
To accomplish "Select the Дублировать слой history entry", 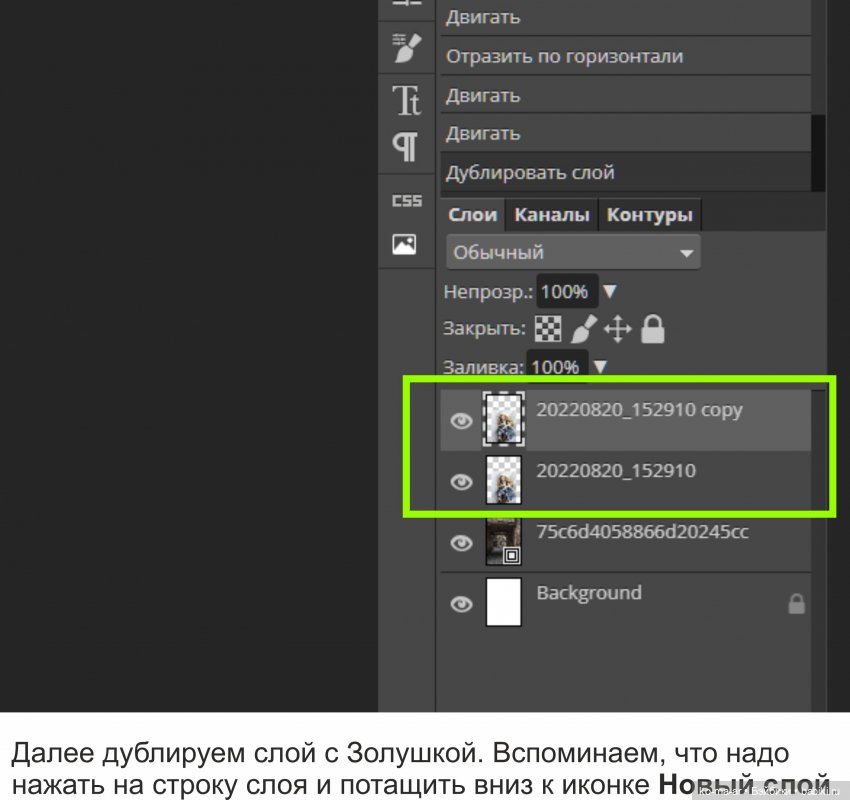I will coord(530,171).
